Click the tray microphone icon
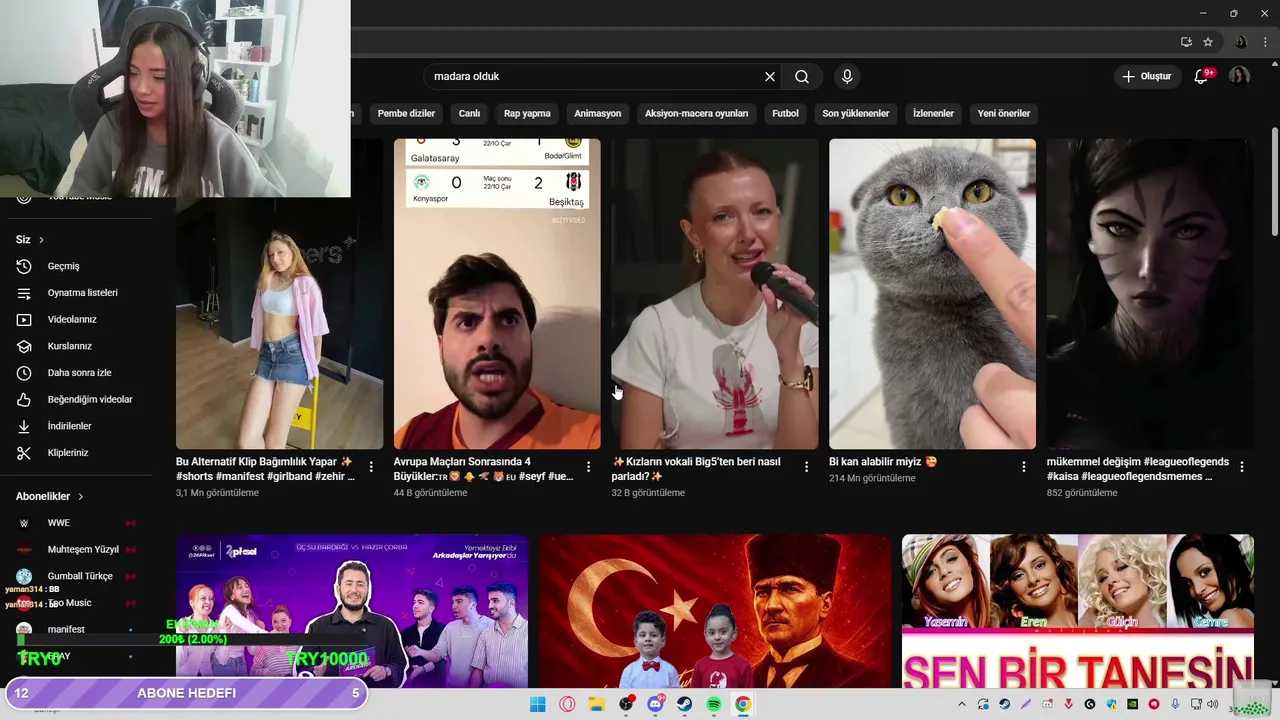Image resolution: width=1280 pixels, height=720 pixels. tap(1175, 704)
